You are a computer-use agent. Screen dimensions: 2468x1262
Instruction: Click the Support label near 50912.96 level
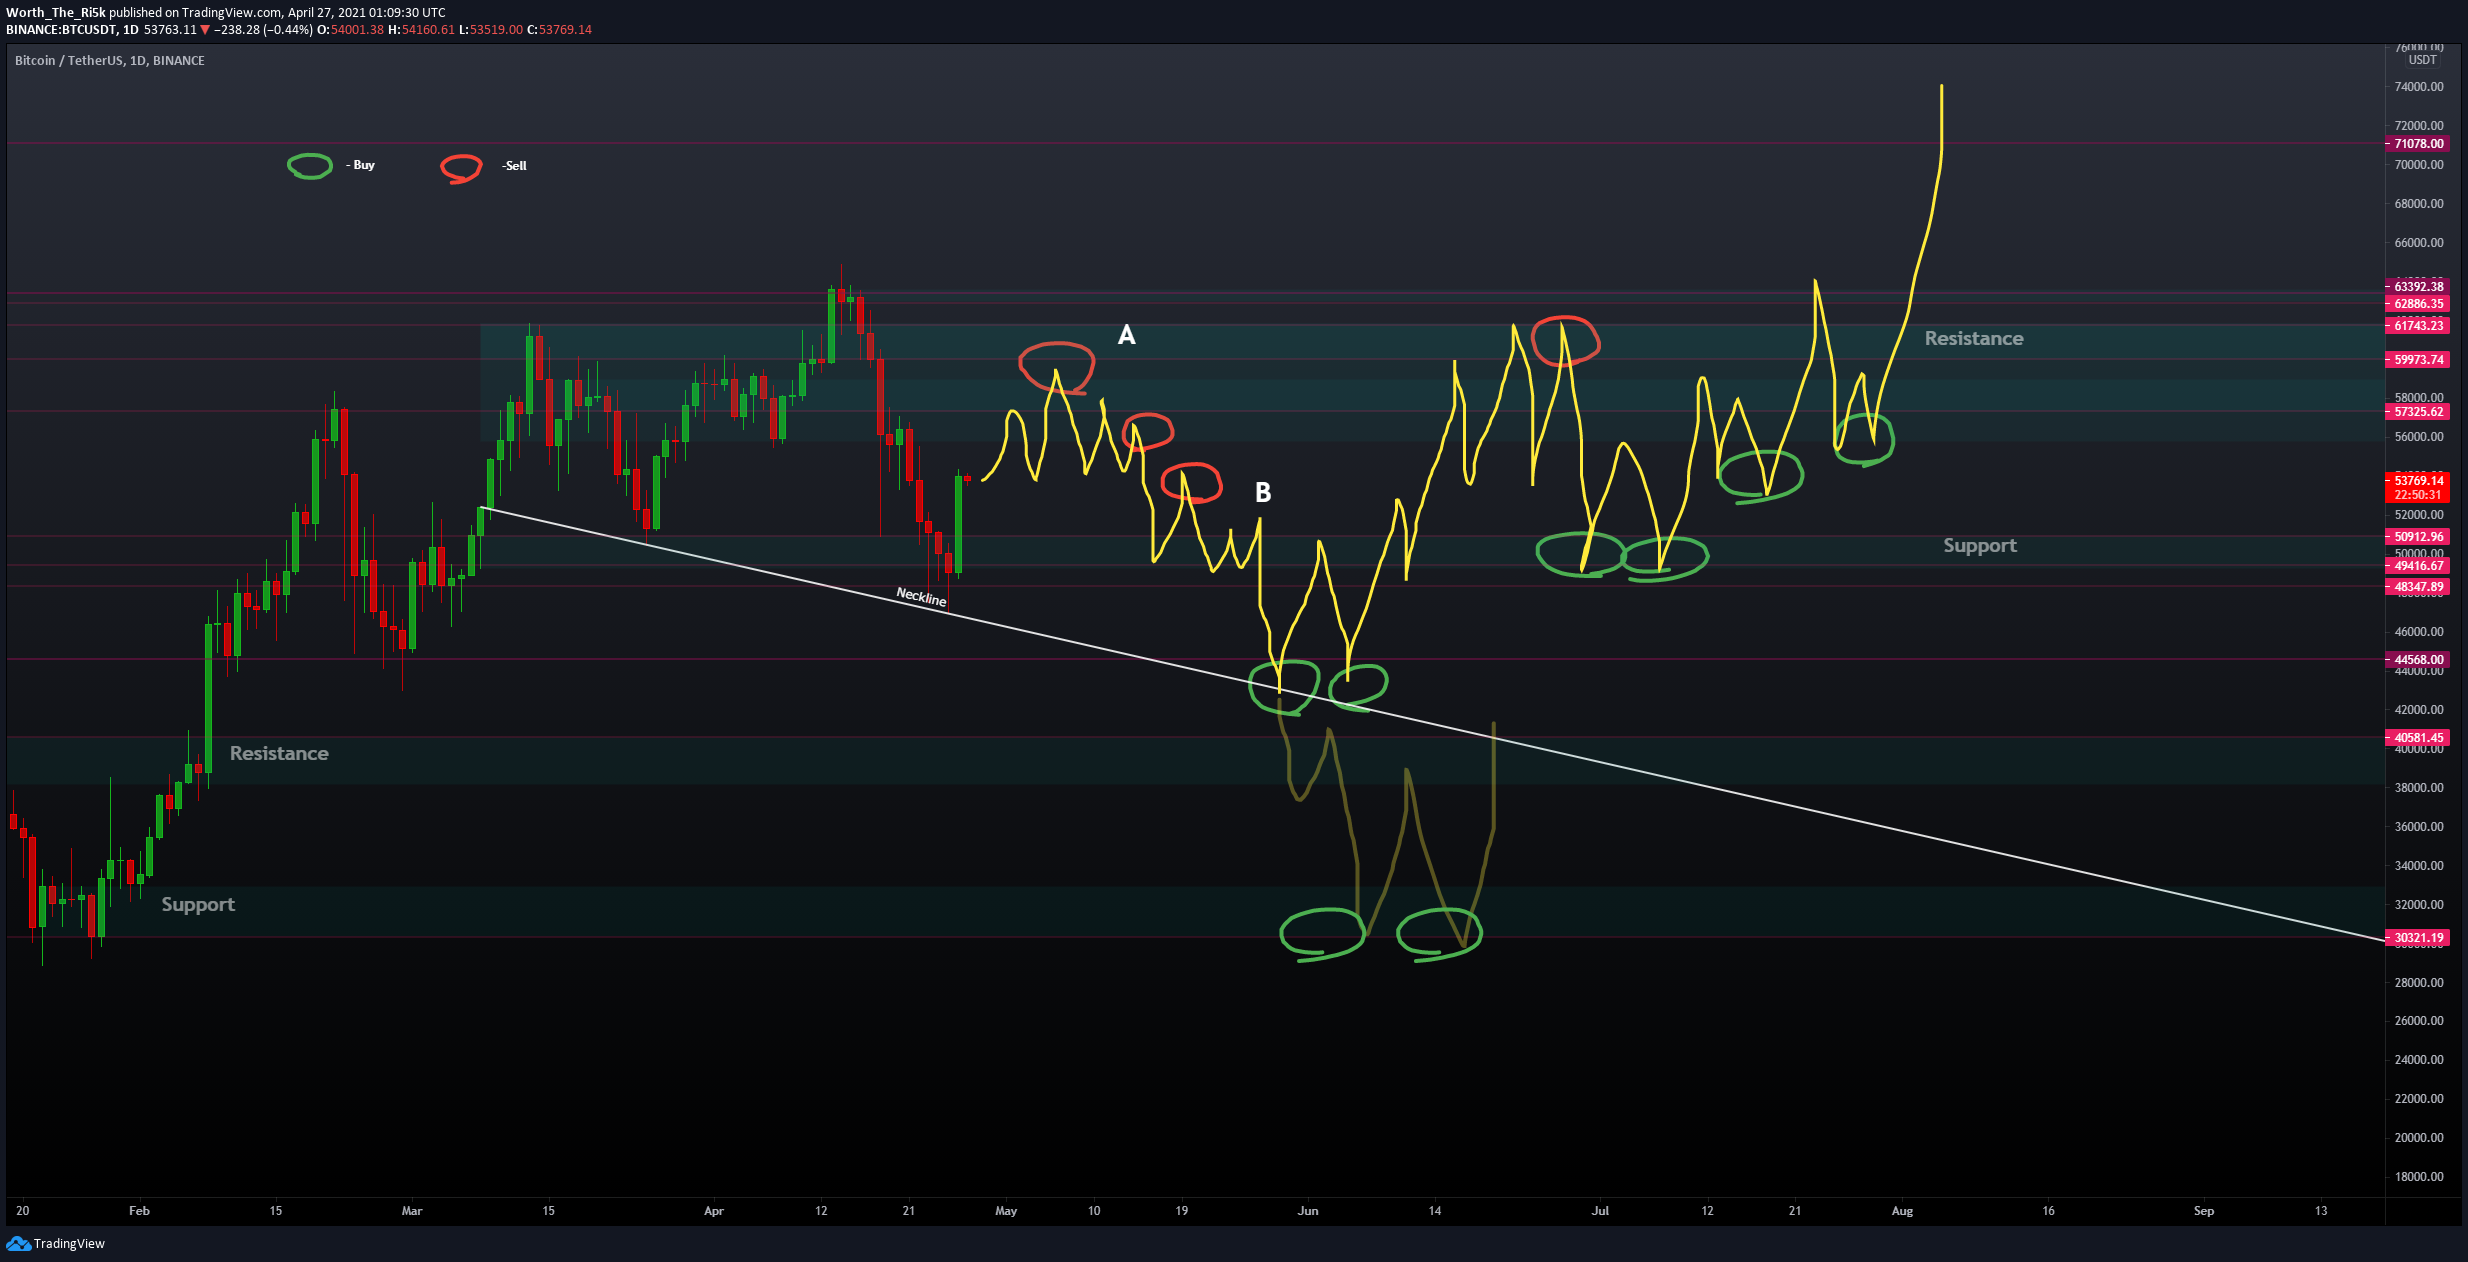pyautogui.click(x=1980, y=546)
